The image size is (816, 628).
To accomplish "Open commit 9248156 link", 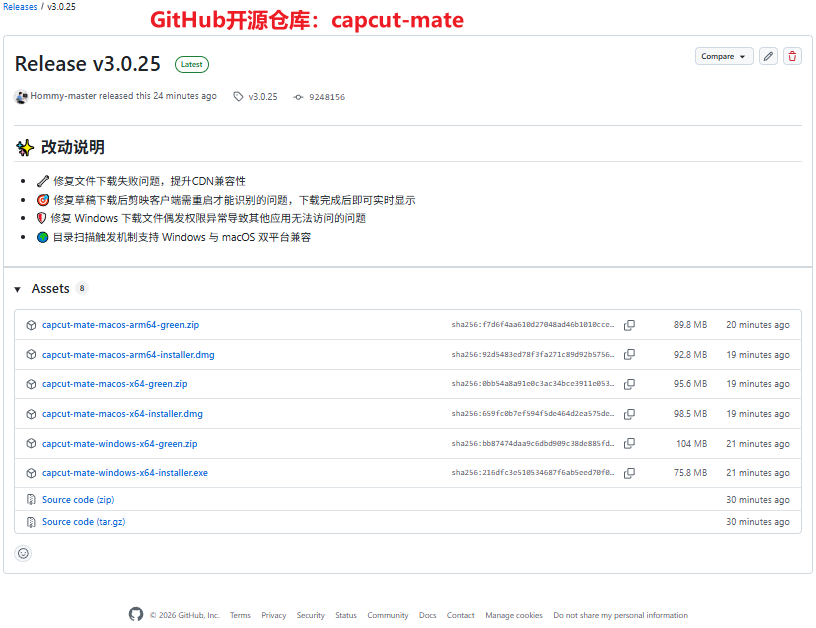I will pyautogui.click(x=327, y=97).
